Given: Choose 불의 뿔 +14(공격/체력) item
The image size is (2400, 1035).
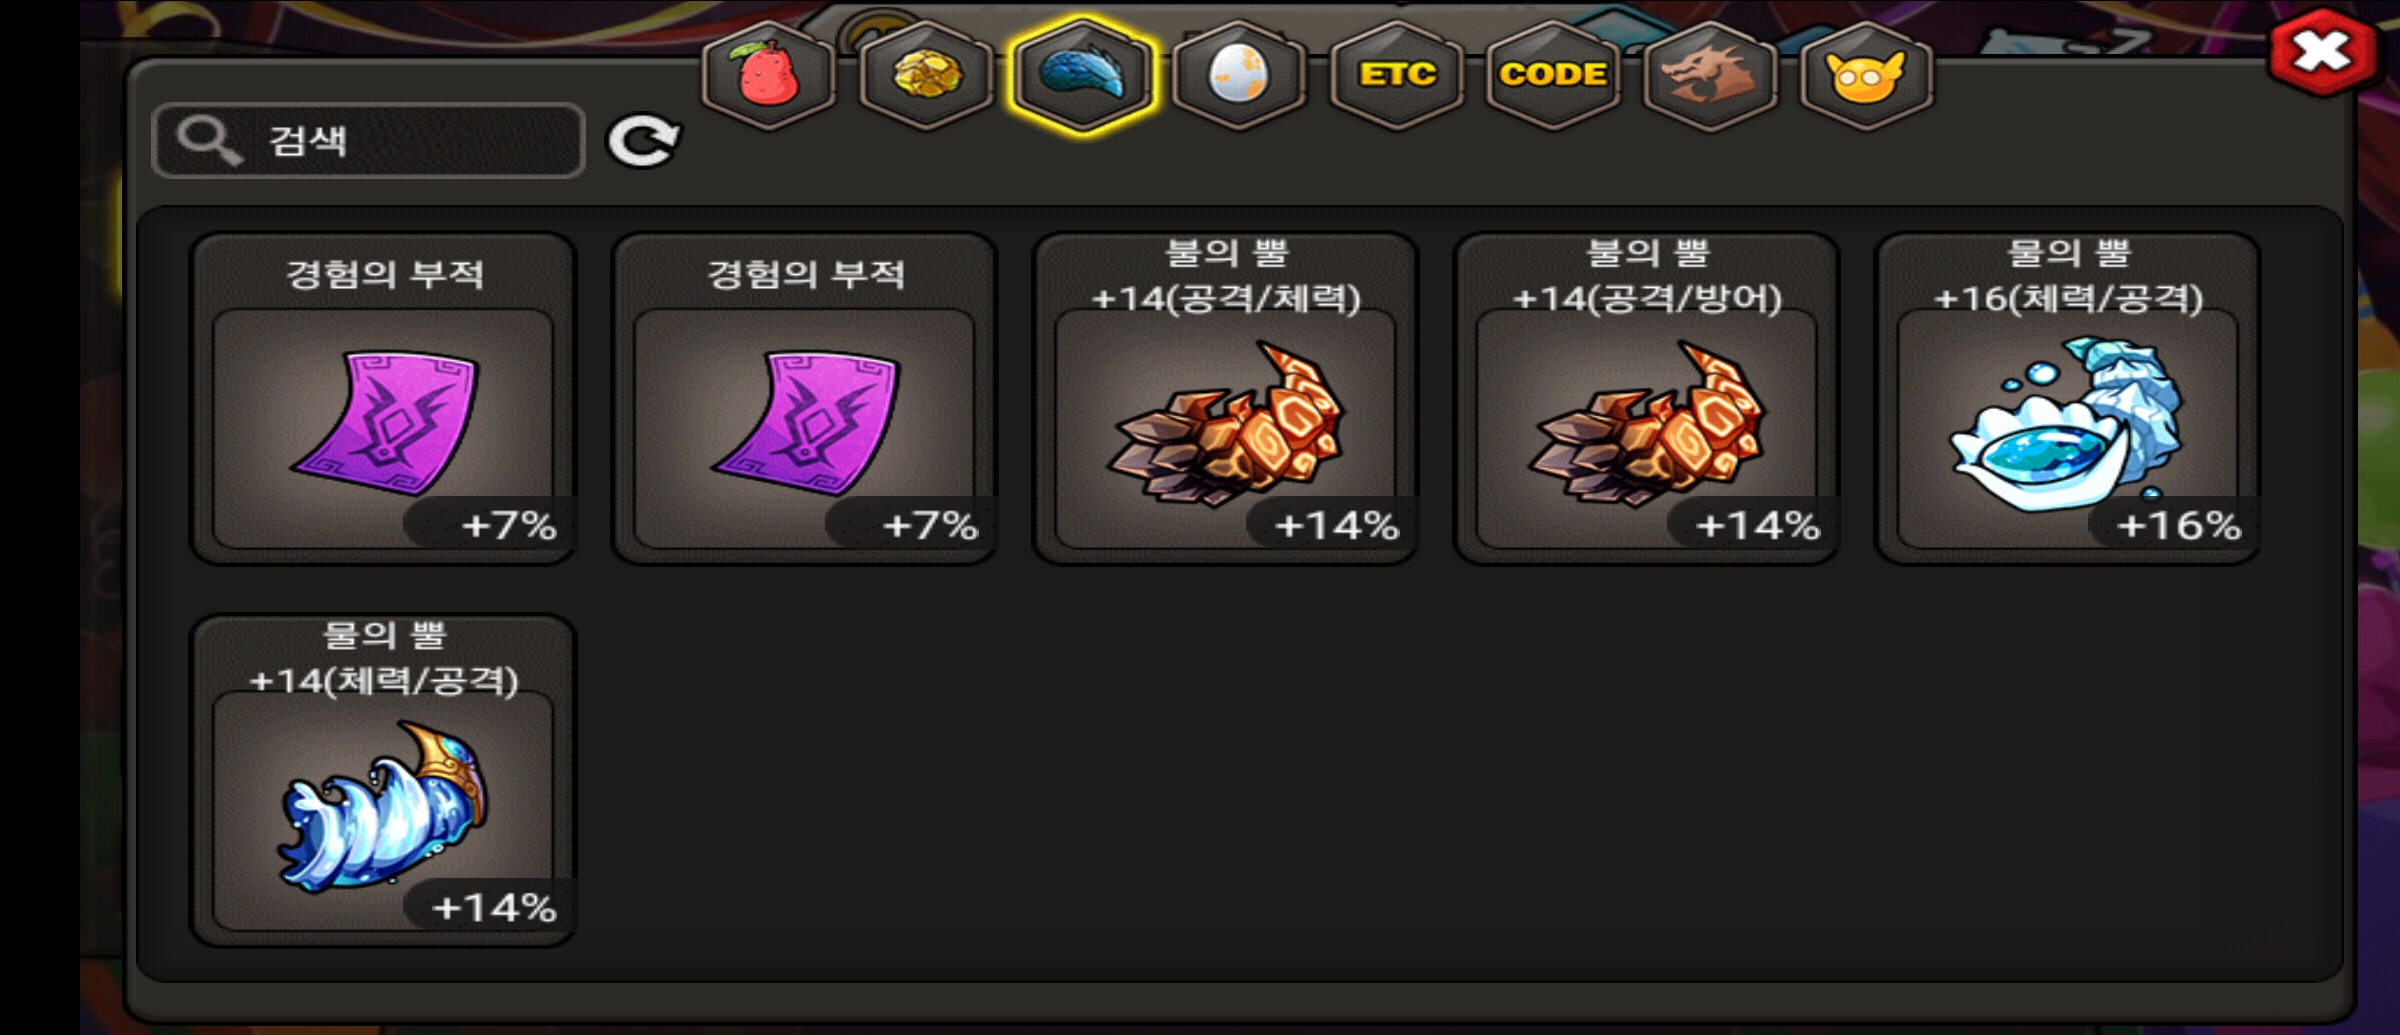Looking at the screenshot, I should pyautogui.click(x=1225, y=398).
